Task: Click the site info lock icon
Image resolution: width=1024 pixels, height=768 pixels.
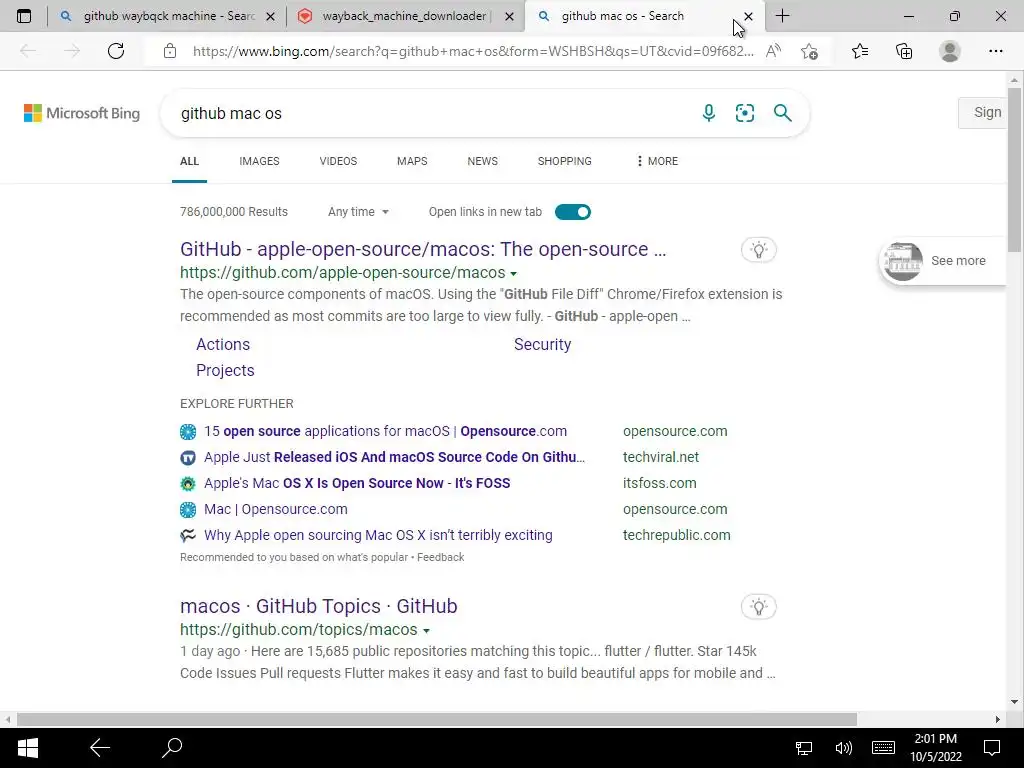Action: tap(170, 51)
